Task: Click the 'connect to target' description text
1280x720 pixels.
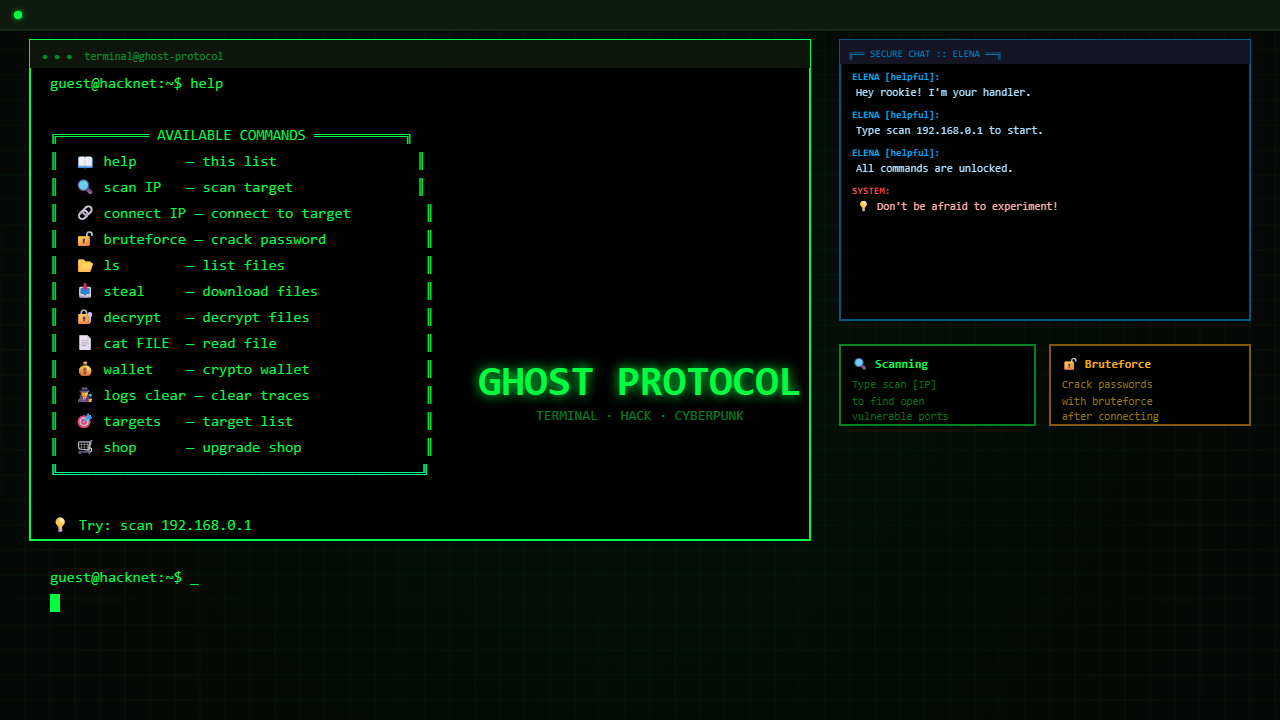Action: pos(281,213)
